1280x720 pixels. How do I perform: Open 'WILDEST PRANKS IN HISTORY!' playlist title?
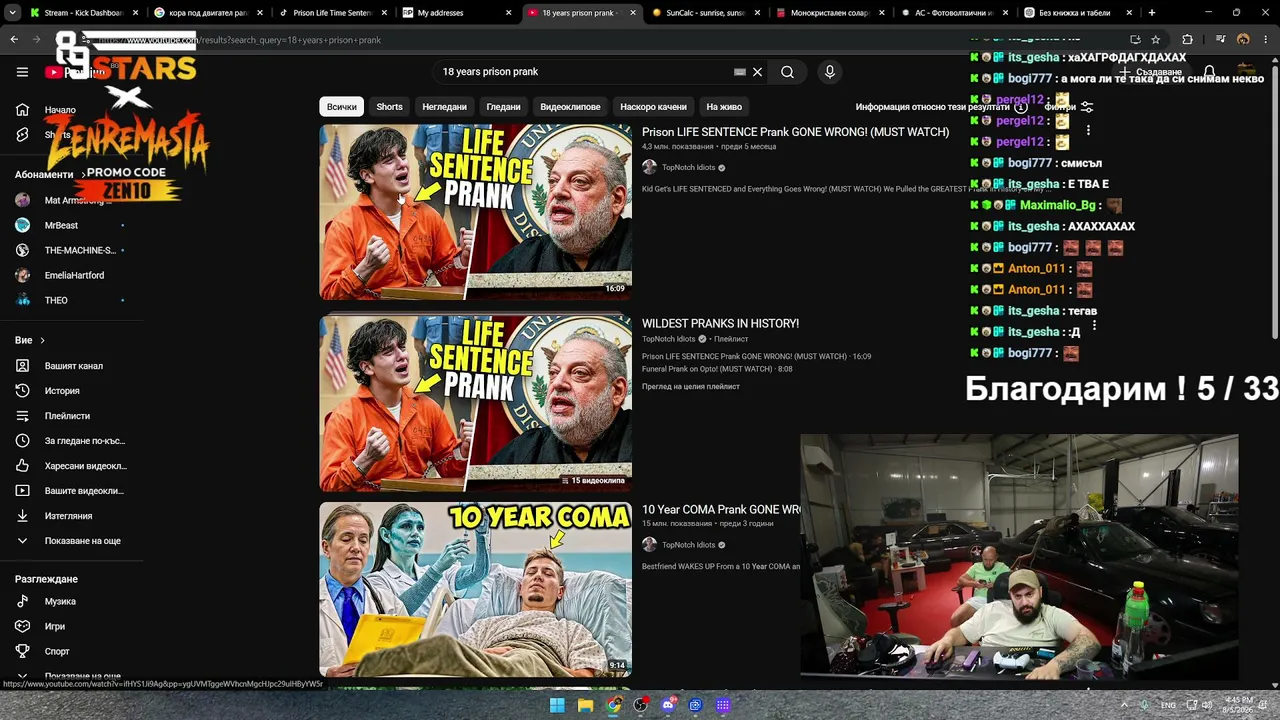click(720, 324)
